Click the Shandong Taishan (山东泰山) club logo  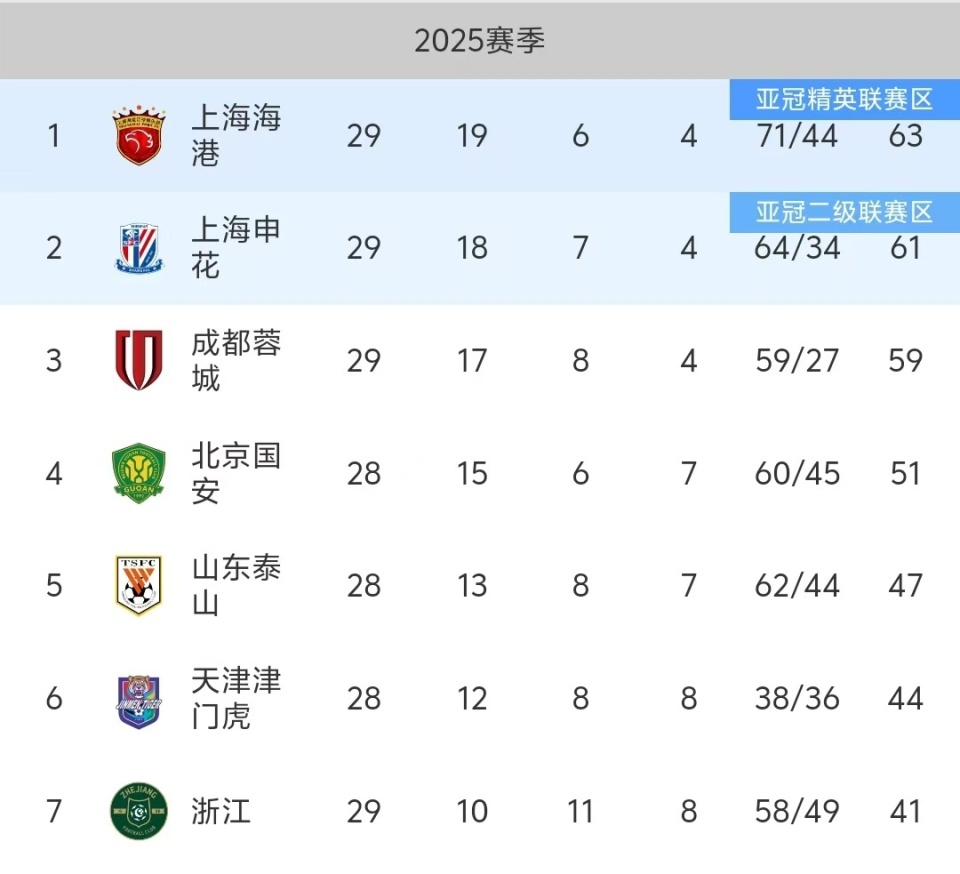point(139,585)
